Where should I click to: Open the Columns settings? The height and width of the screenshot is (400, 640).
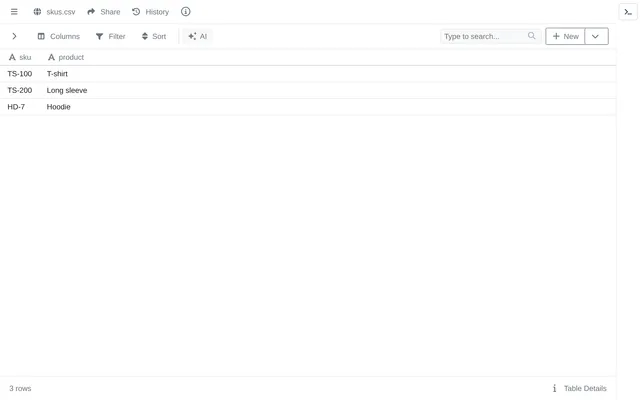(59, 36)
